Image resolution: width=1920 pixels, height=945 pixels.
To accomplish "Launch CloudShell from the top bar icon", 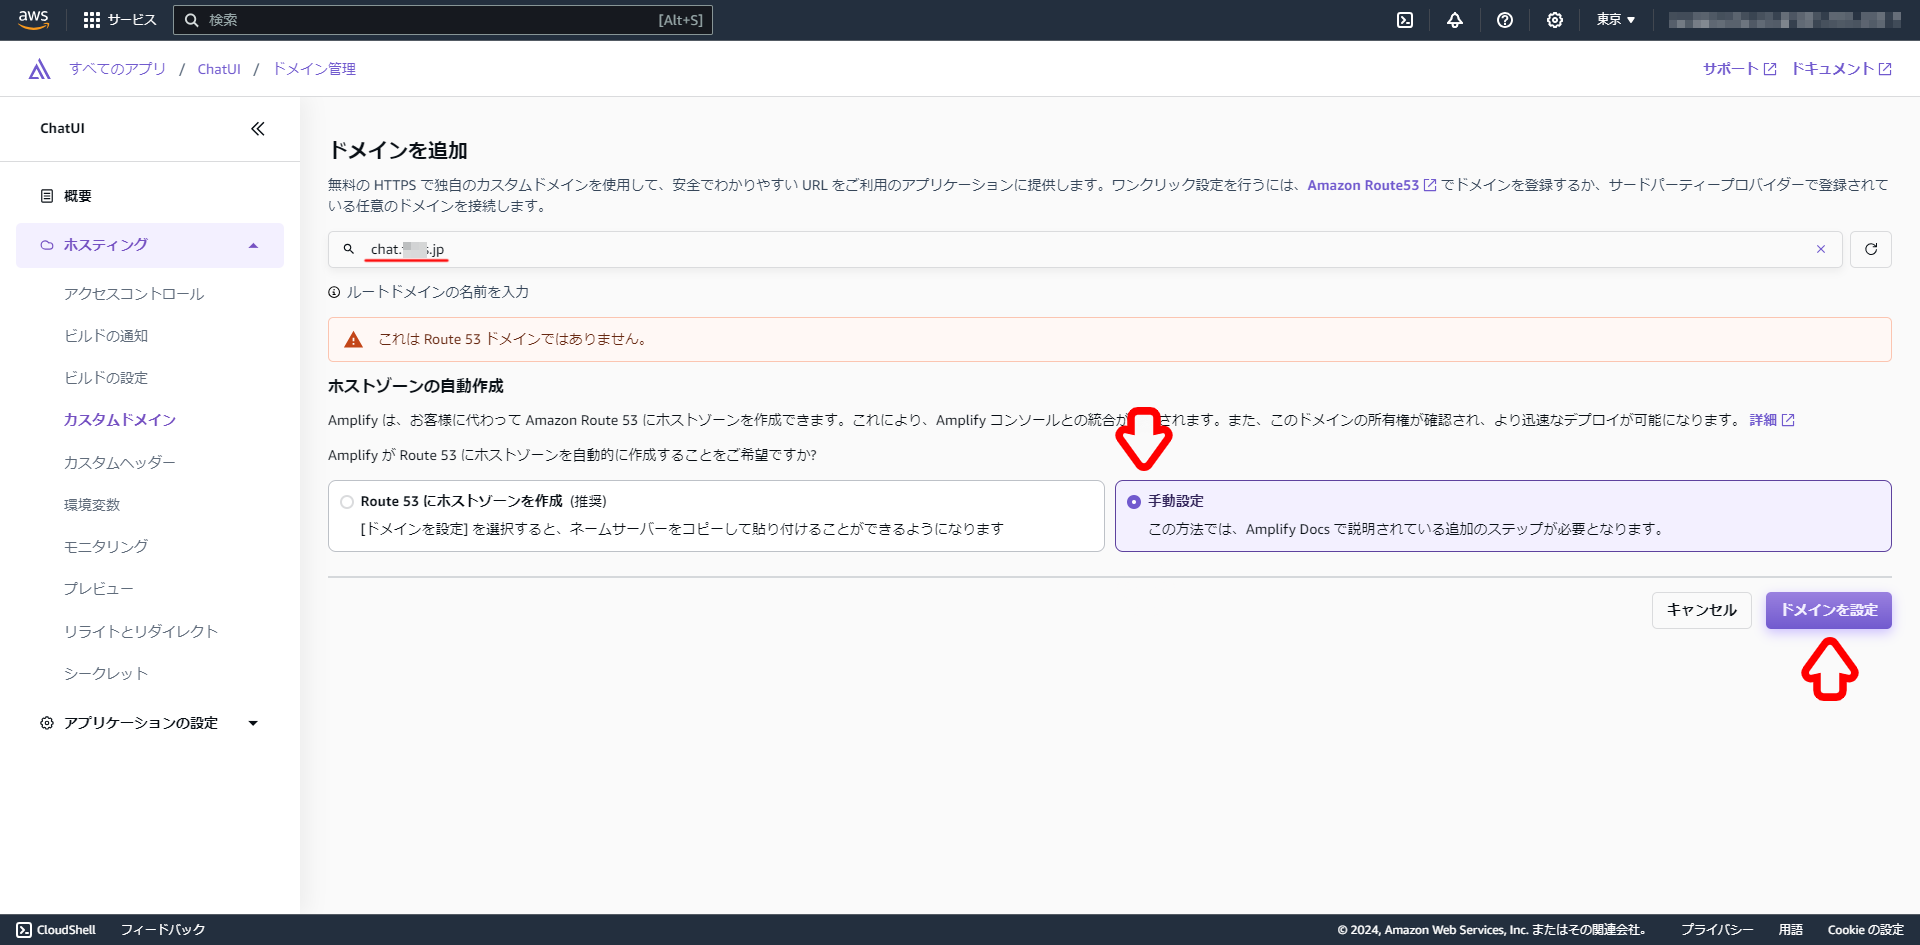I will click(1405, 20).
